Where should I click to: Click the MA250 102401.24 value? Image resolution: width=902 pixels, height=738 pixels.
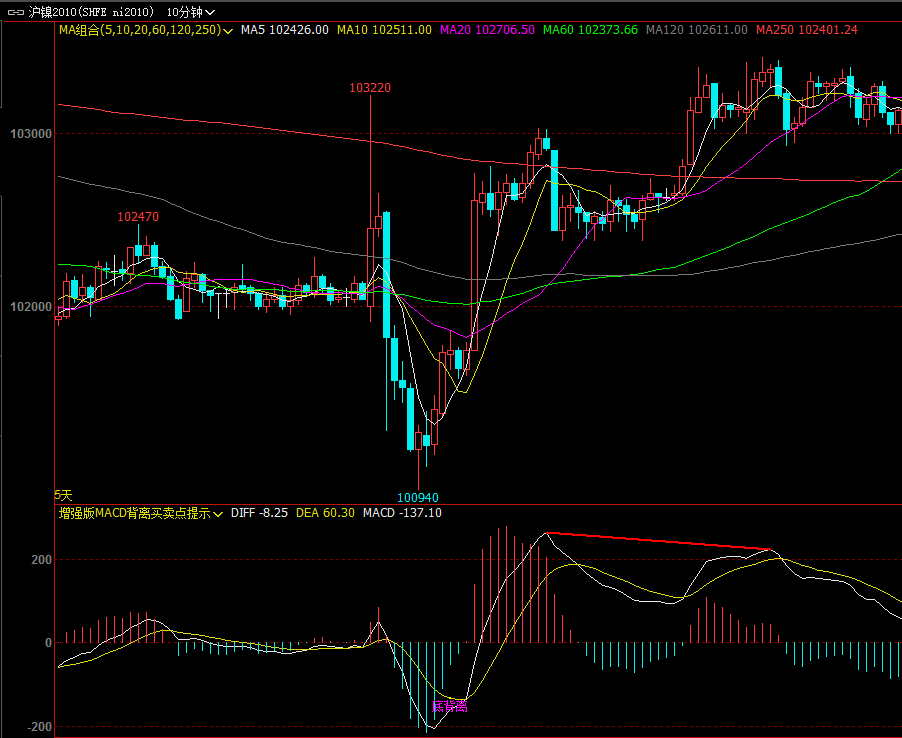coord(807,30)
